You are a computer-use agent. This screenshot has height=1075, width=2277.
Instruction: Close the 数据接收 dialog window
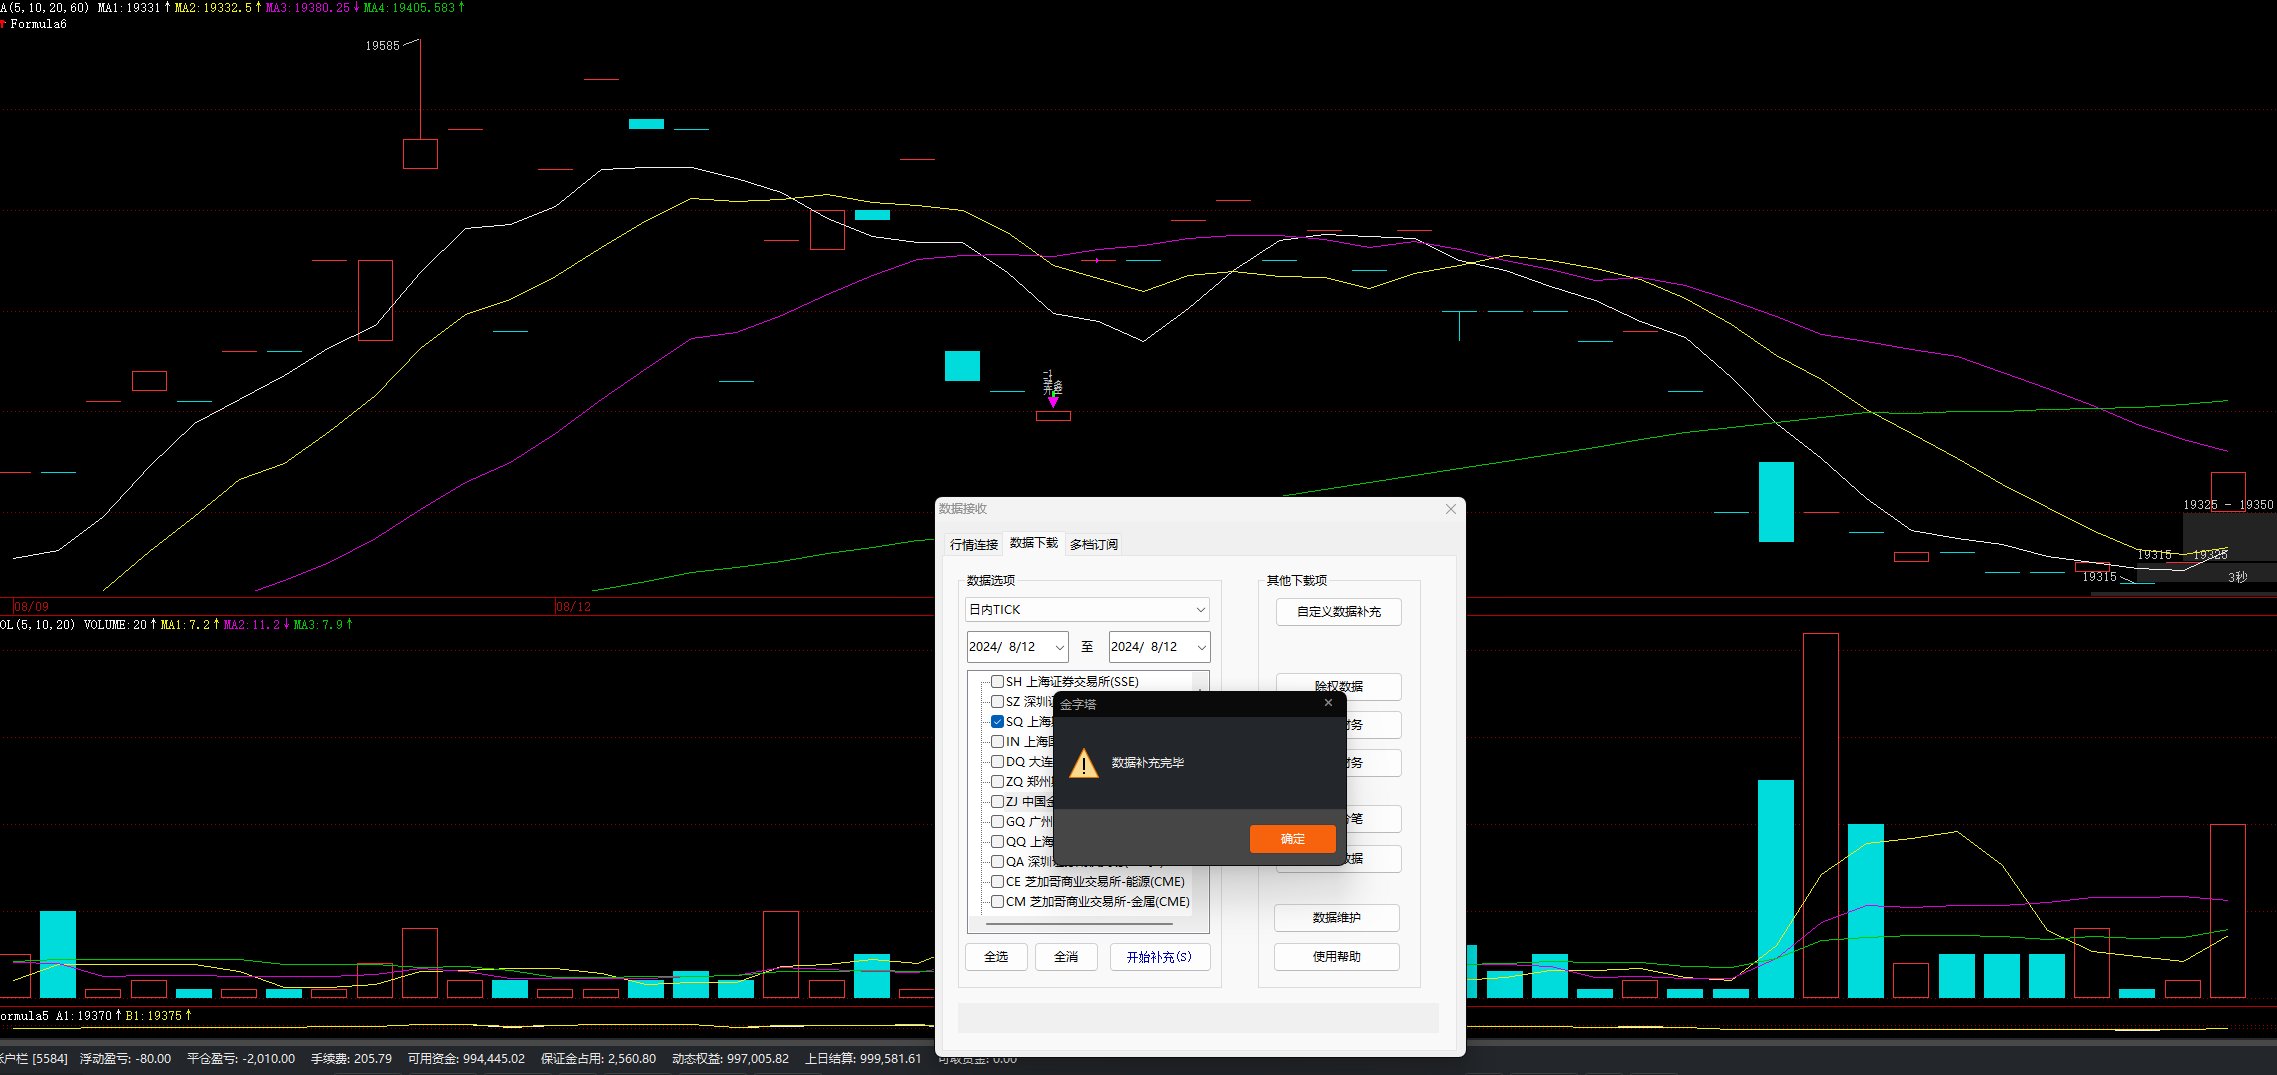click(x=1451, y=509)
